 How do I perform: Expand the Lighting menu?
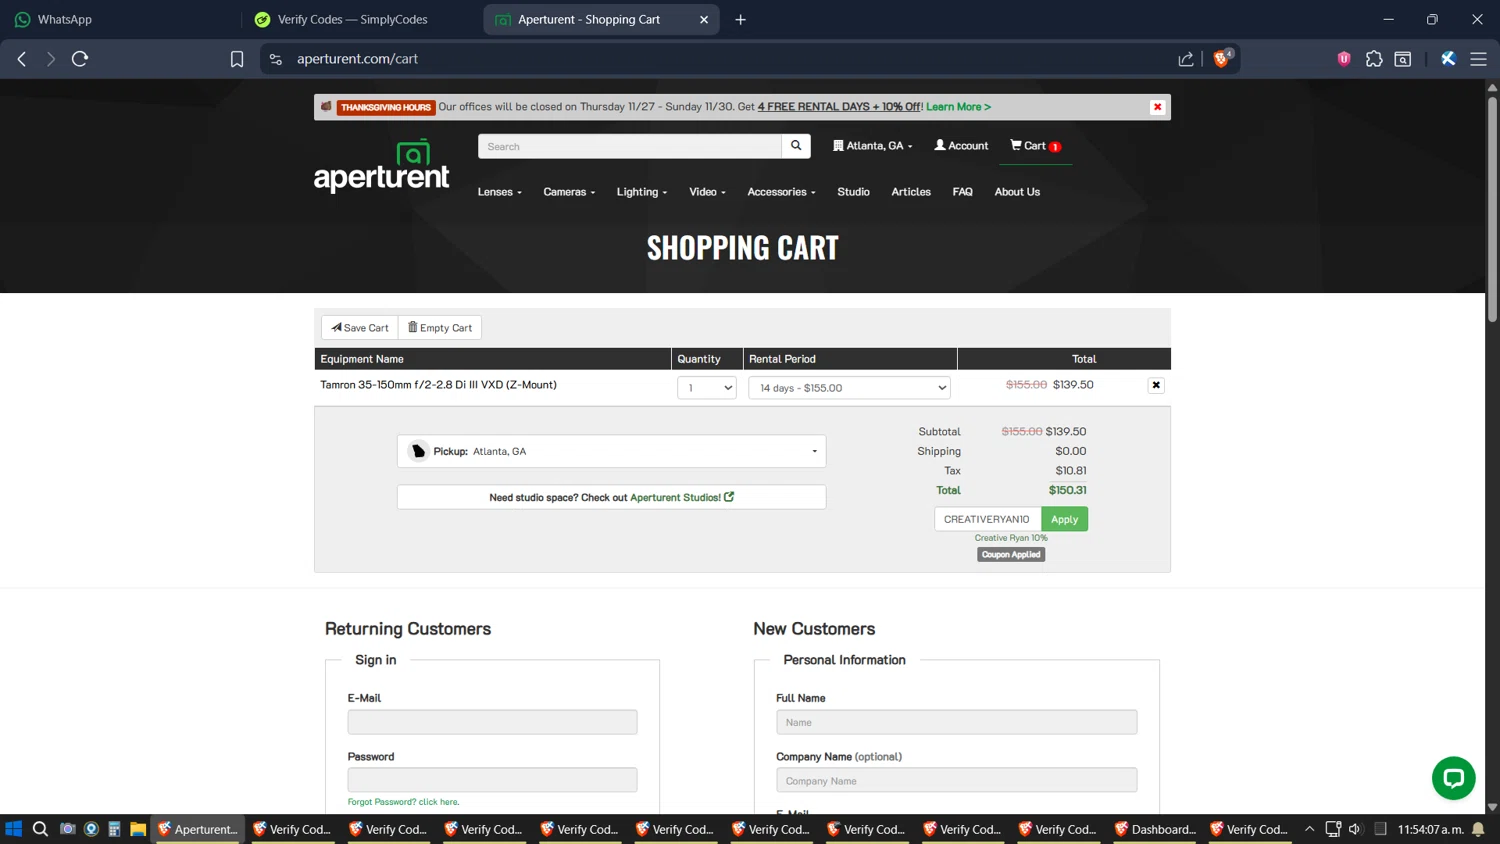click(641, 192)
